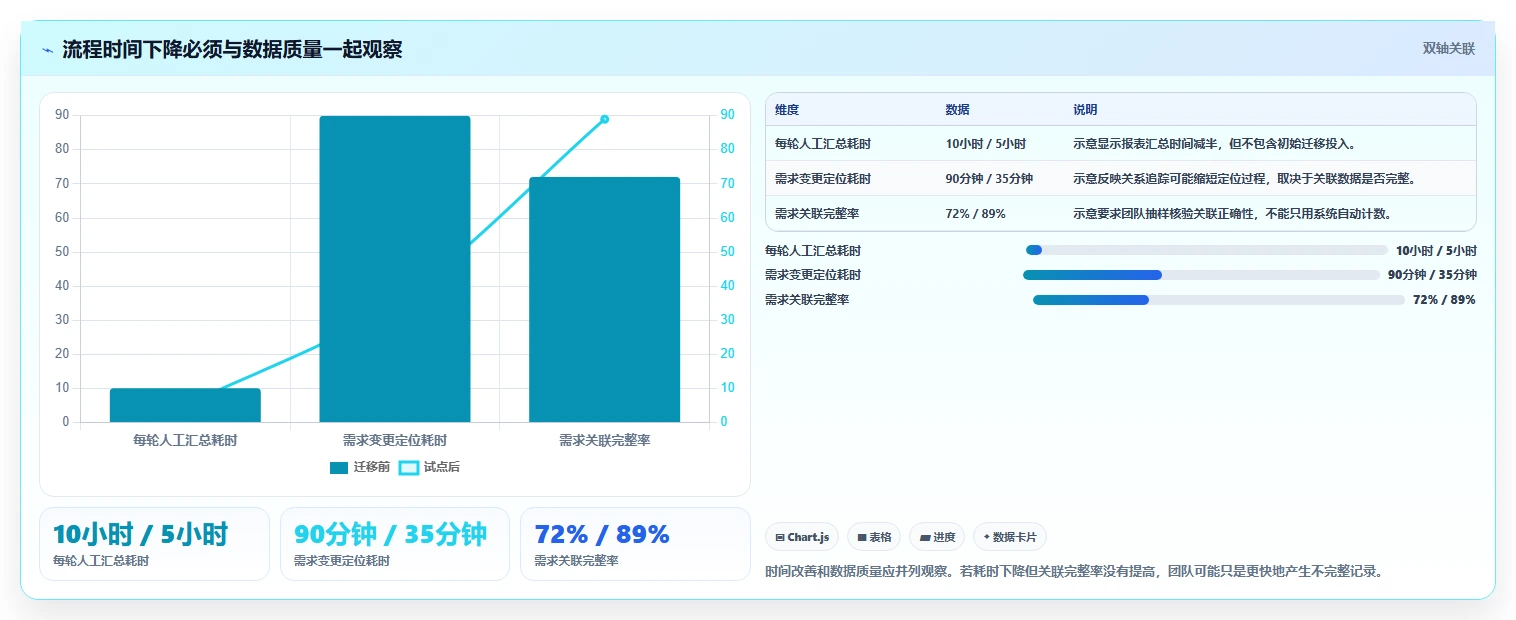Image resolution: width=1516 pixels, height=620 pixels.
Task: Toggle the 试点后 legend entry
Action: click(429, 467)
